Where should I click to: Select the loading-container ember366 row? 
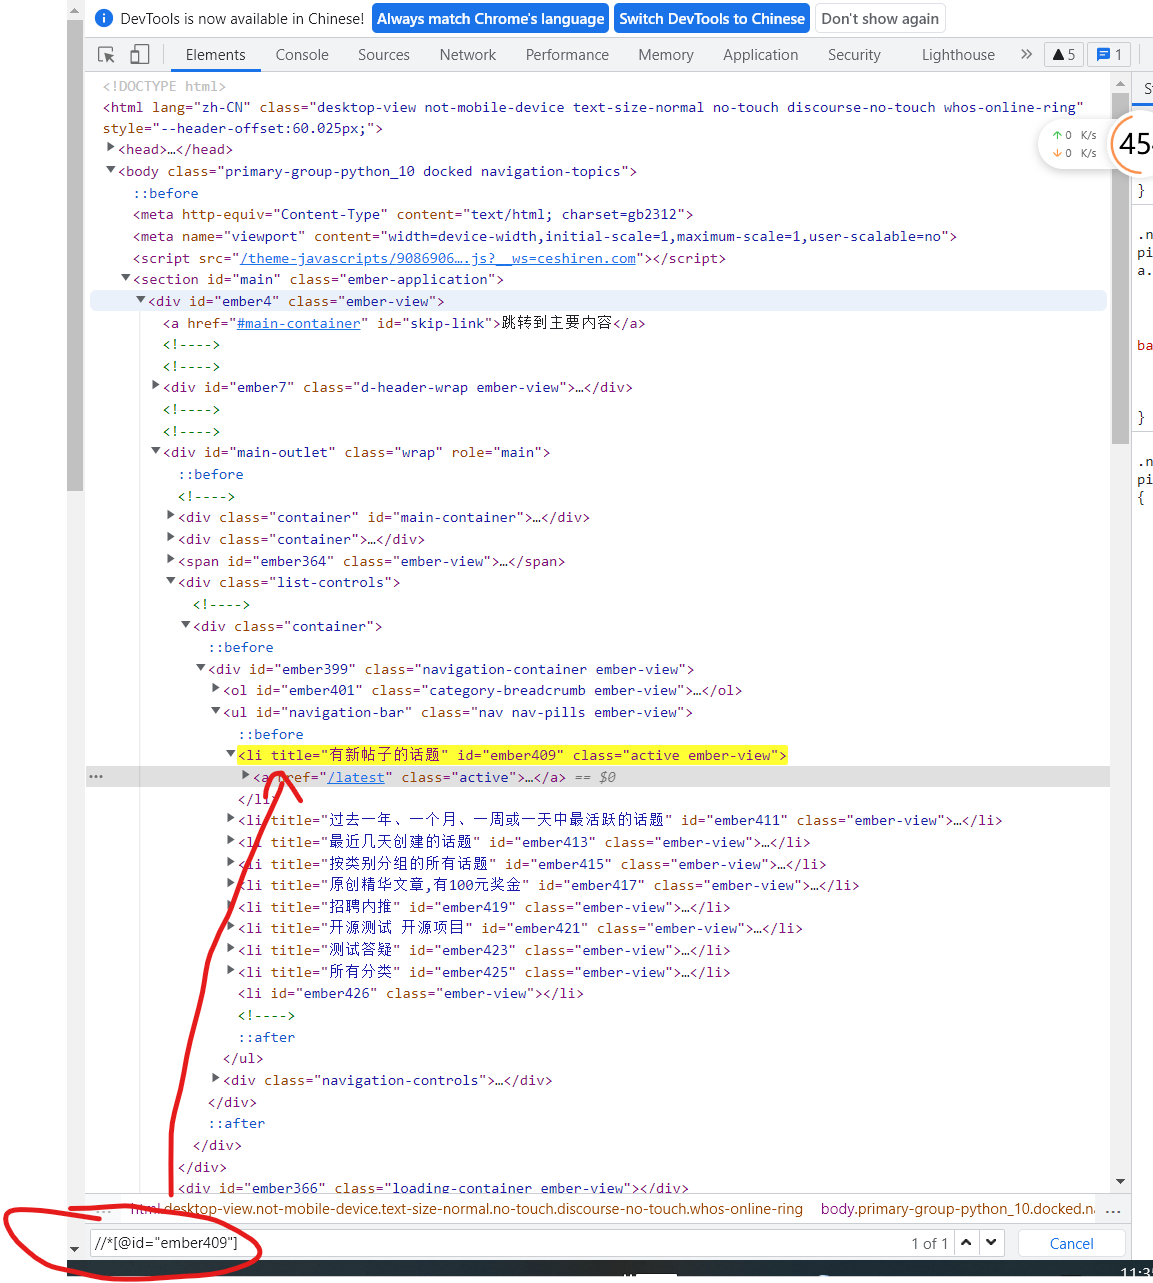pos(433,1188)
